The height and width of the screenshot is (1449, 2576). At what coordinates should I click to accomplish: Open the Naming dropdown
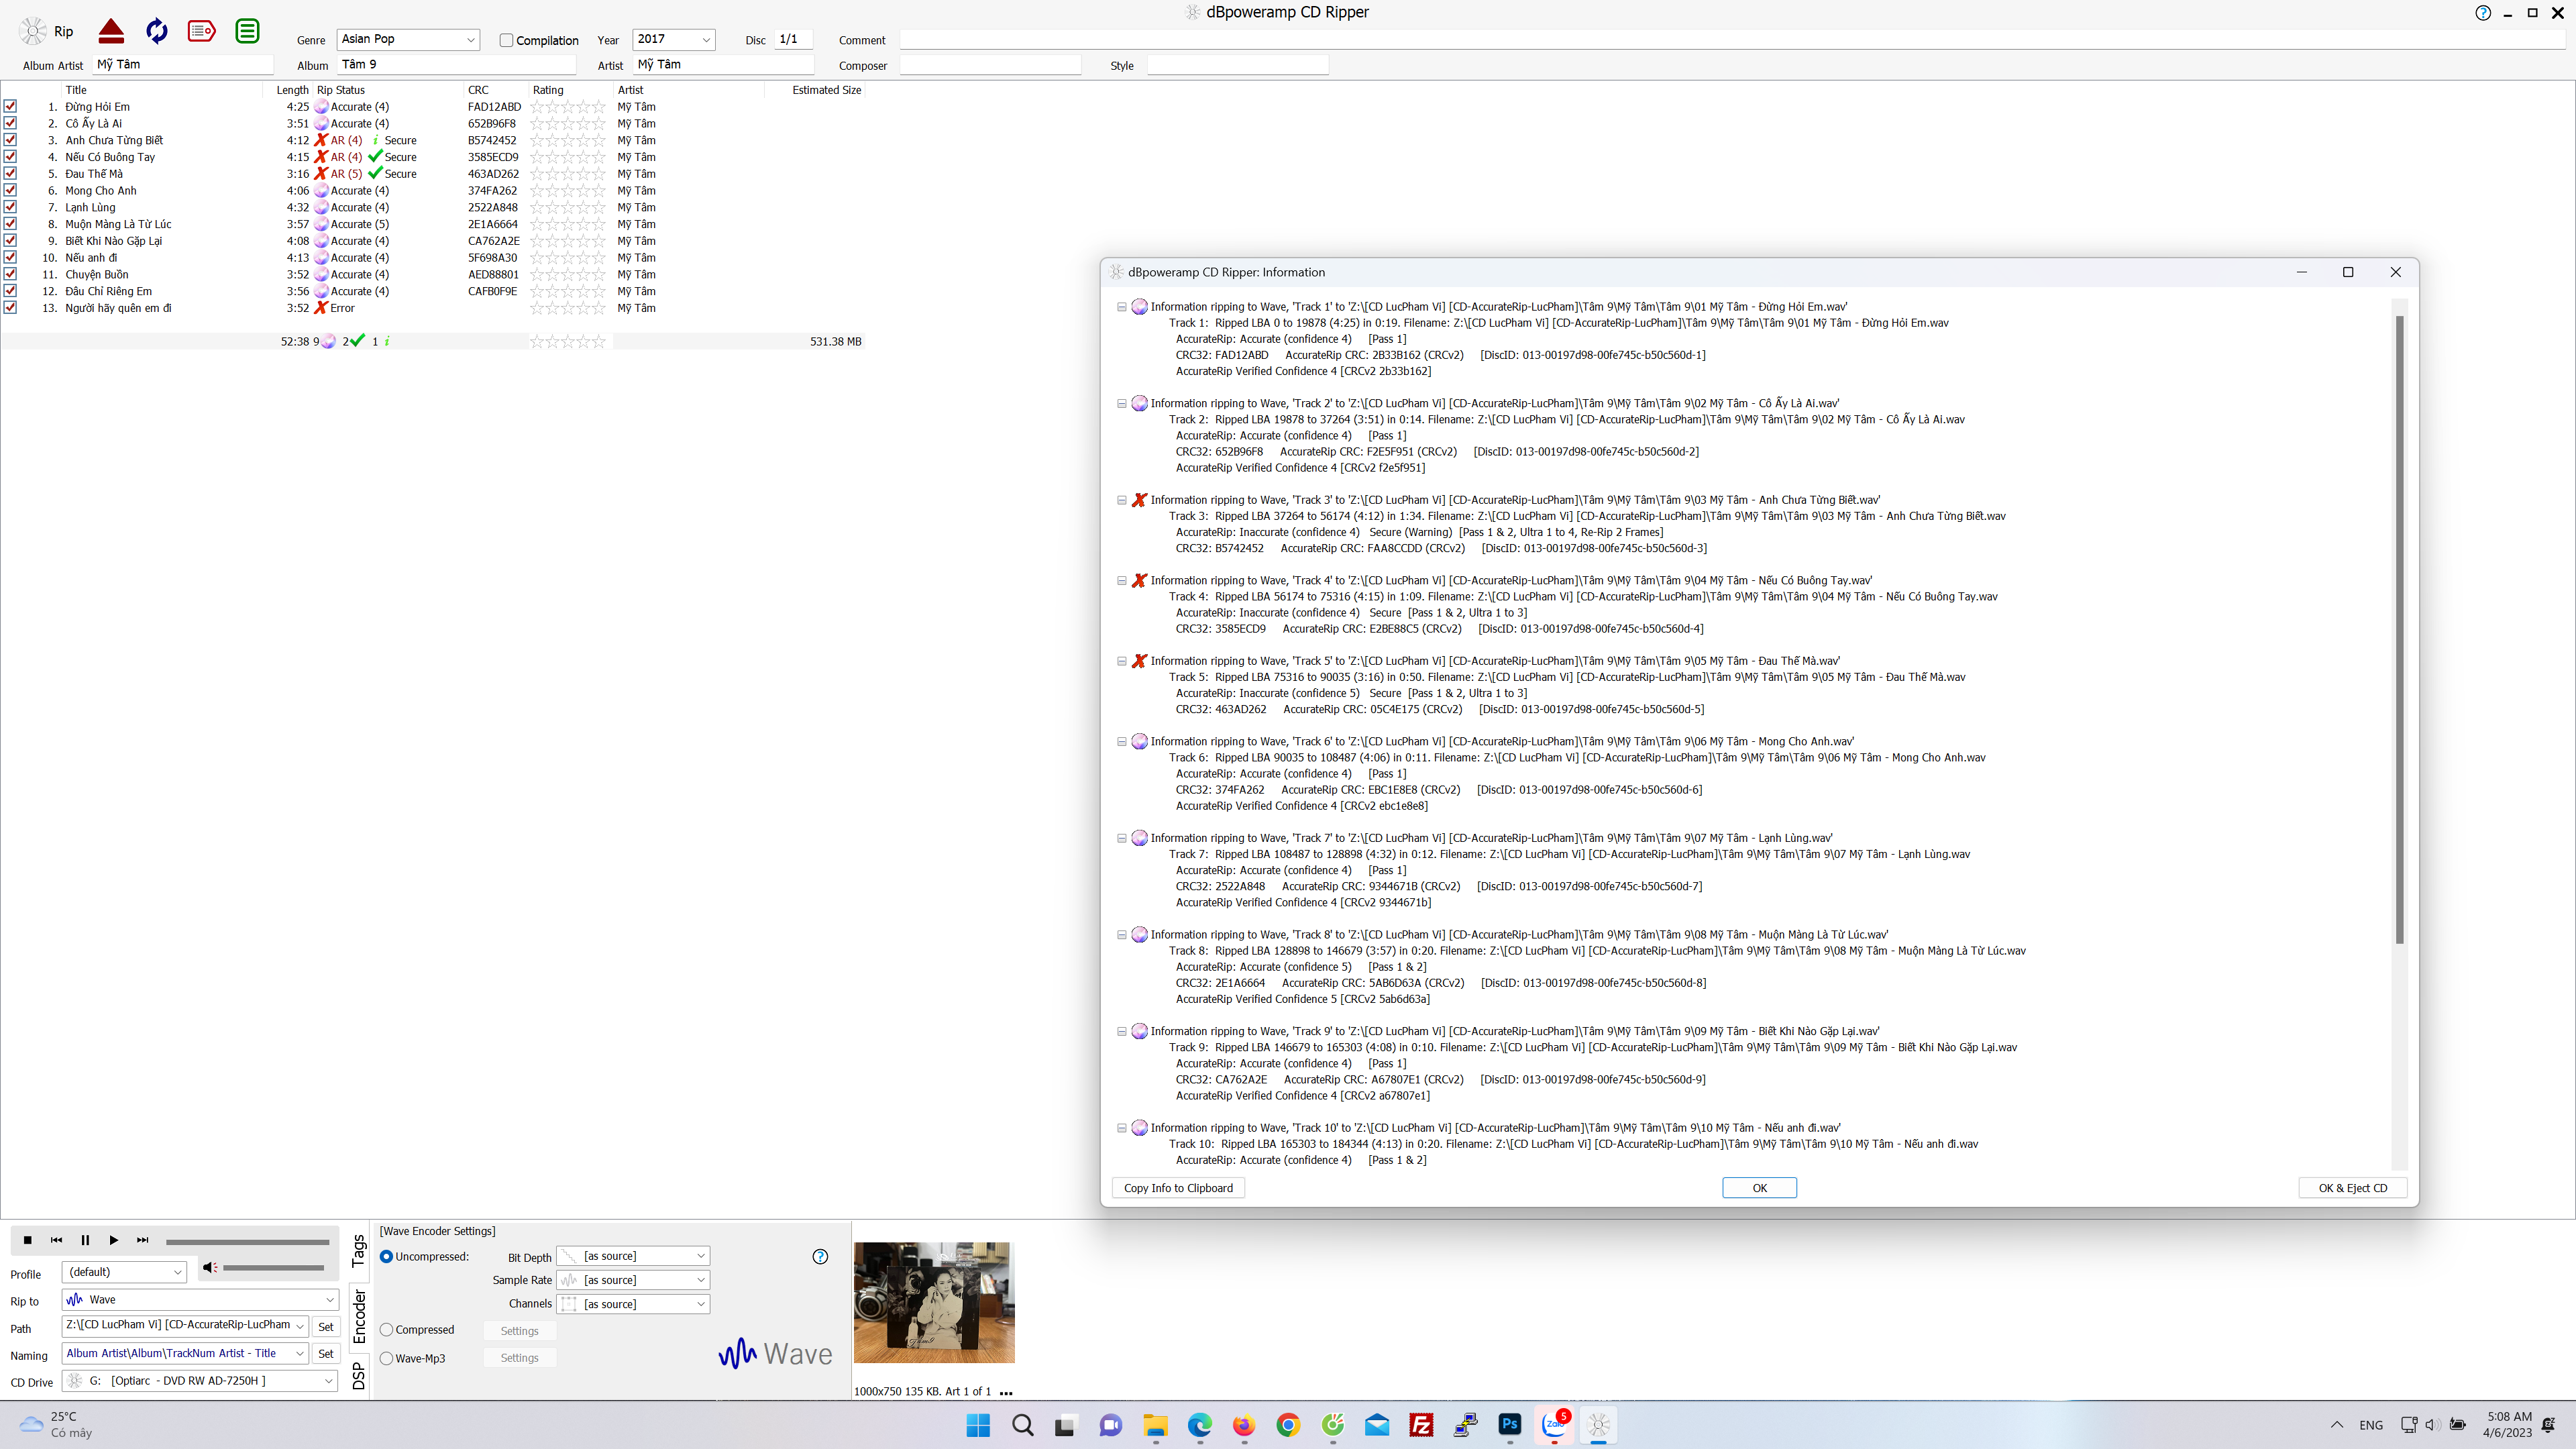pyautogui.click(x=299, y=1353)
